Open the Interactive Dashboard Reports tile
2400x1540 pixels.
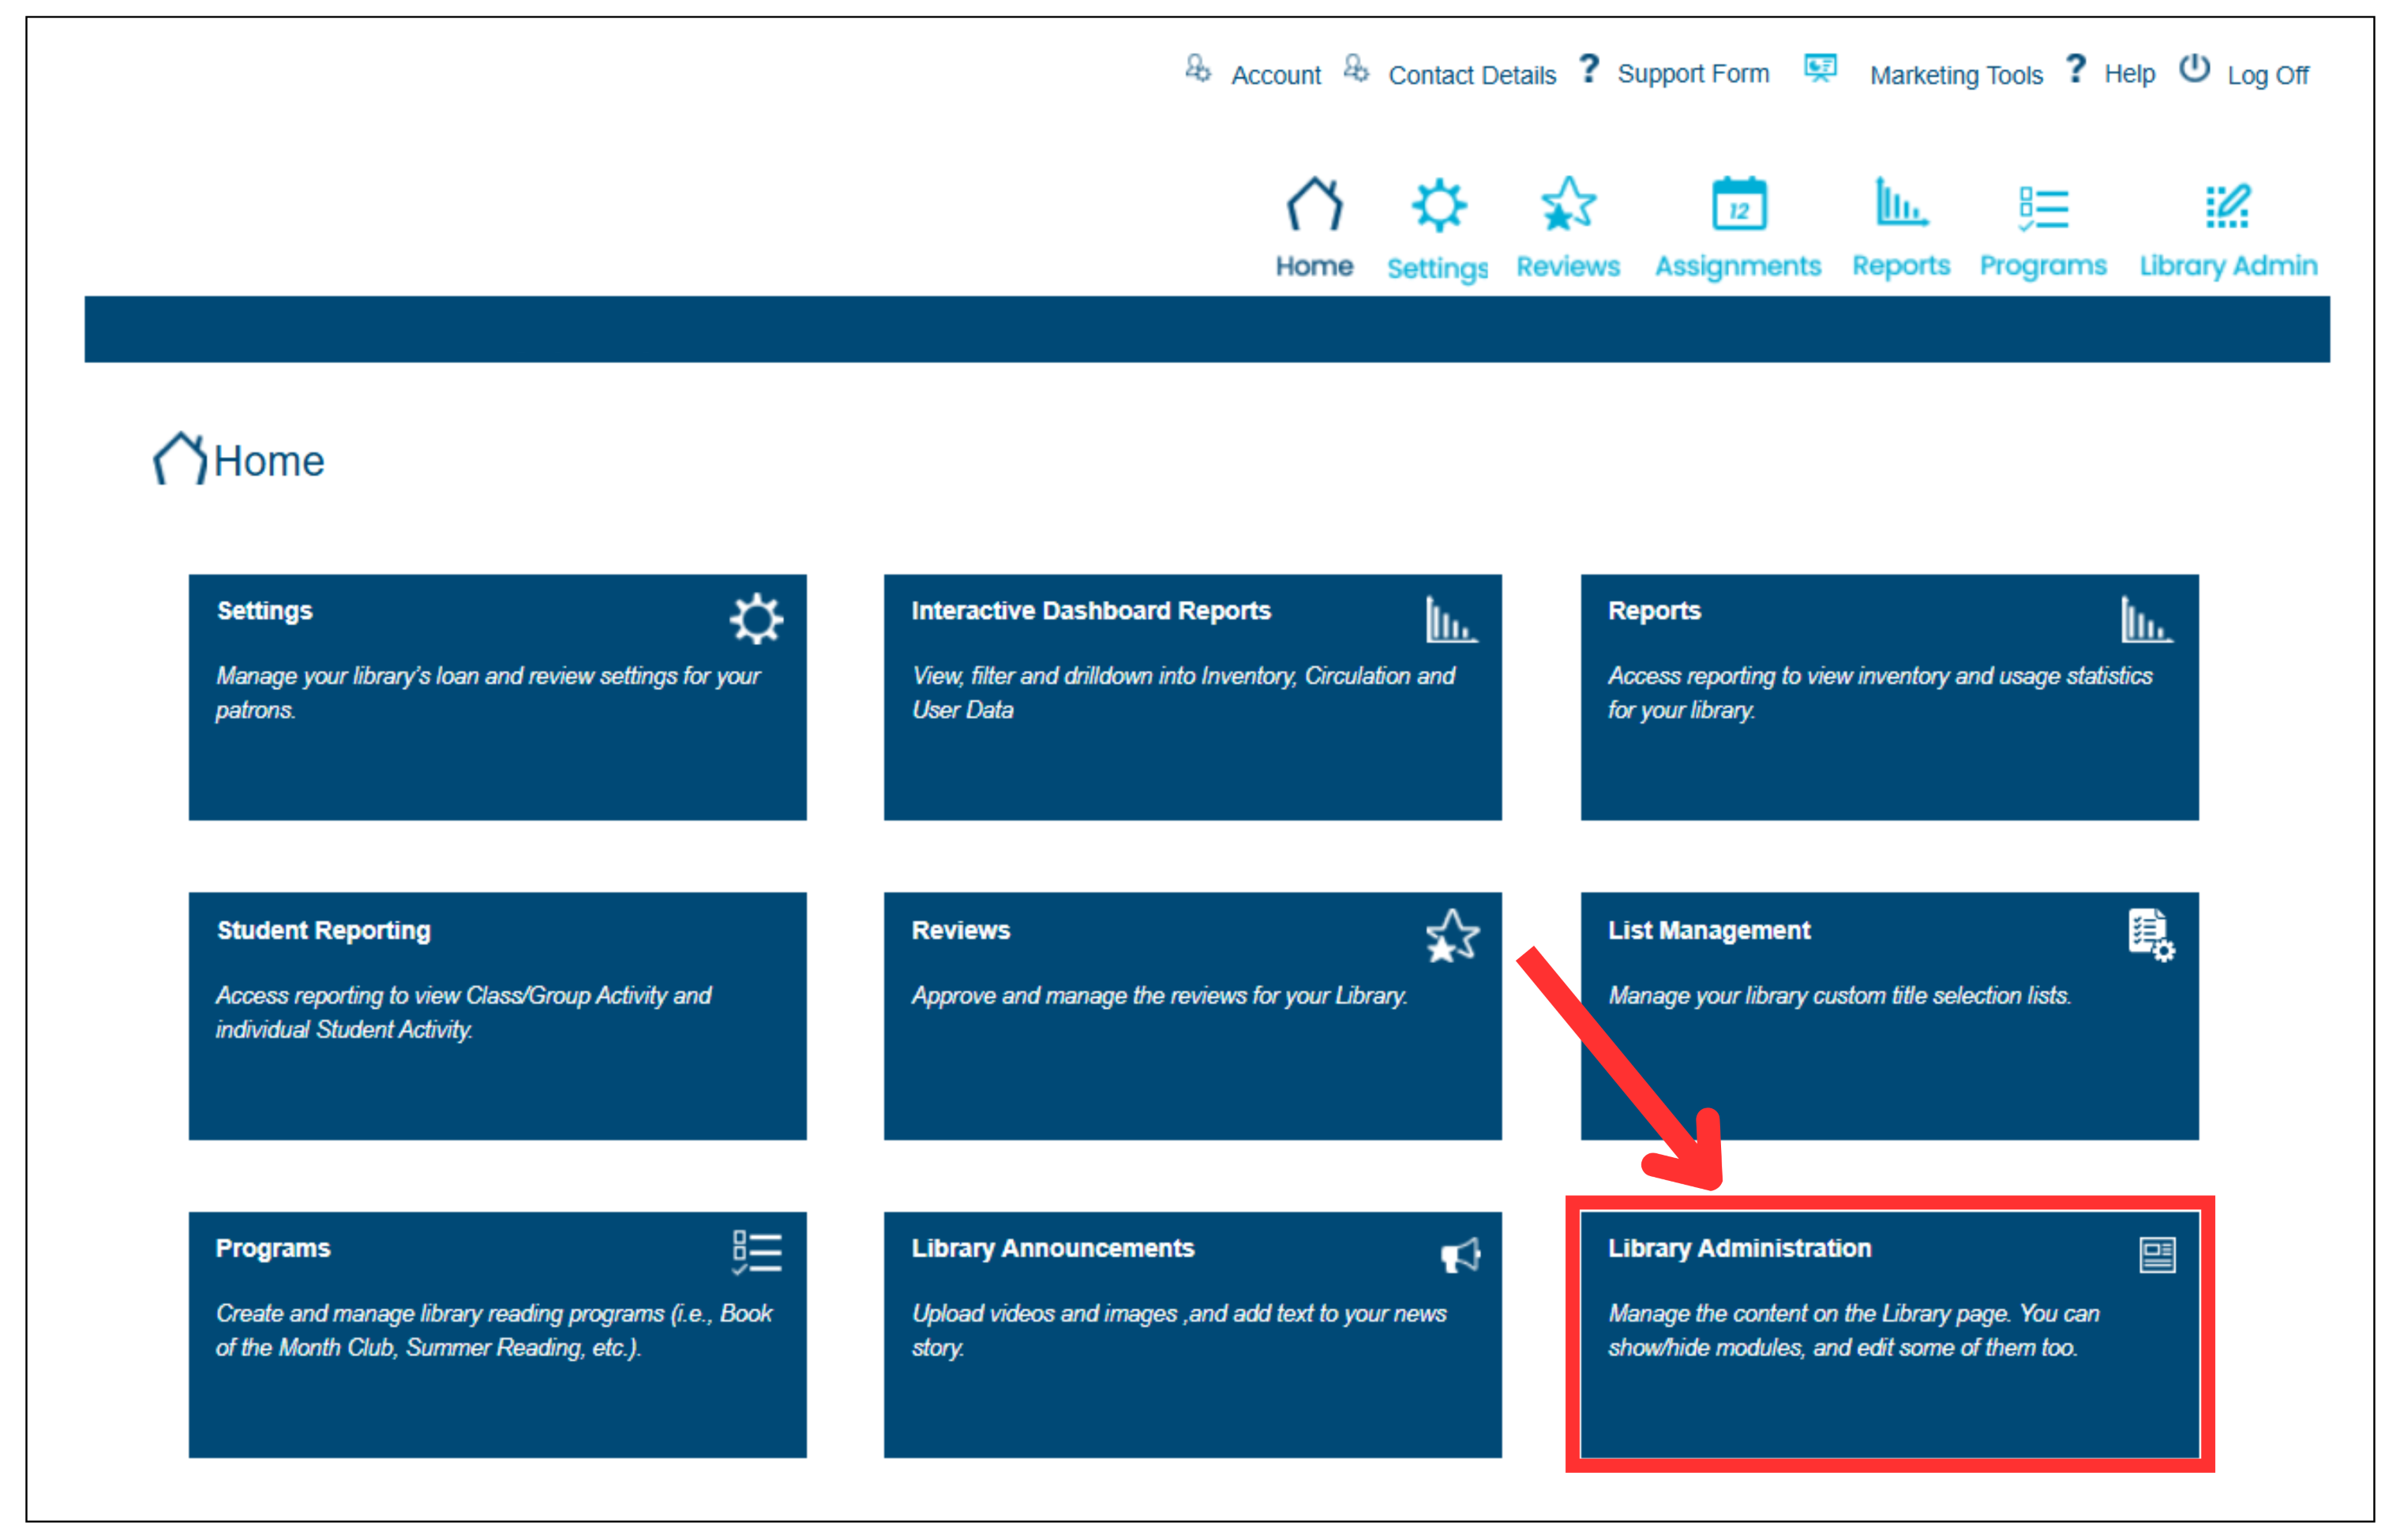1192,697
